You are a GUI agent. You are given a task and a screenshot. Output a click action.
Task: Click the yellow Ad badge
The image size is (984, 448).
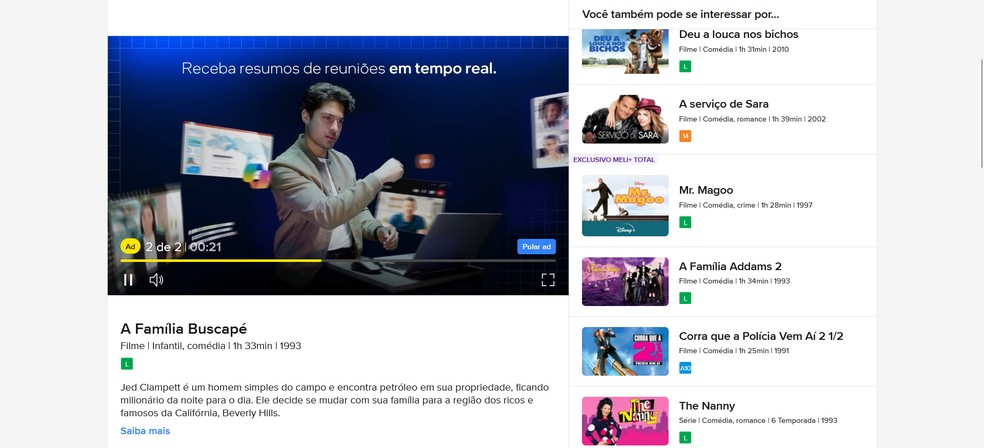(x=131, y=247)
